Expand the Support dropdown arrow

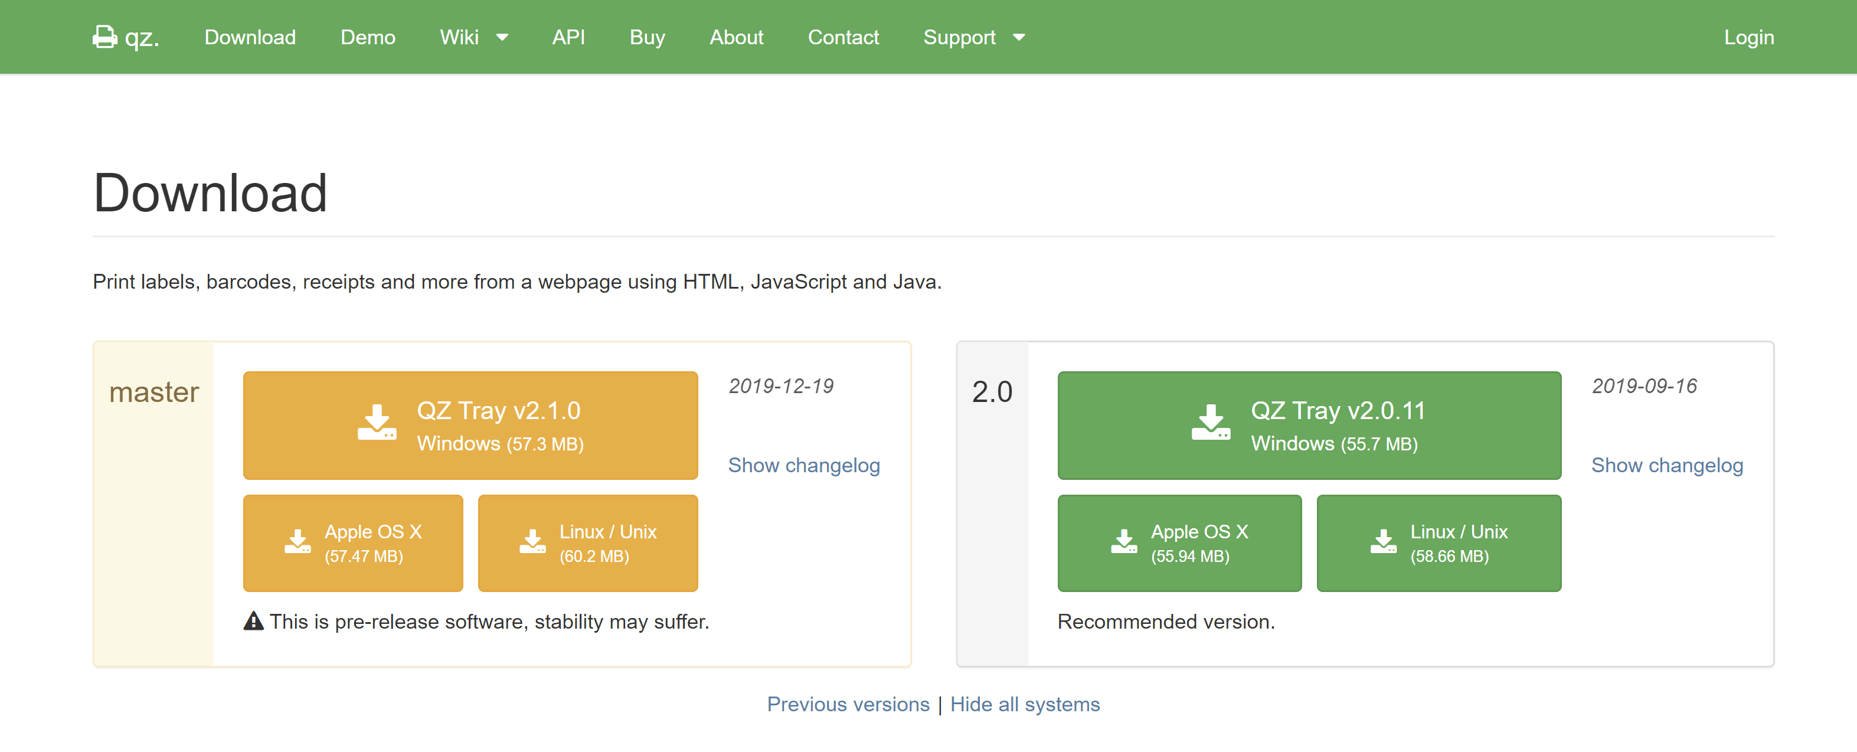point(1019,38)
